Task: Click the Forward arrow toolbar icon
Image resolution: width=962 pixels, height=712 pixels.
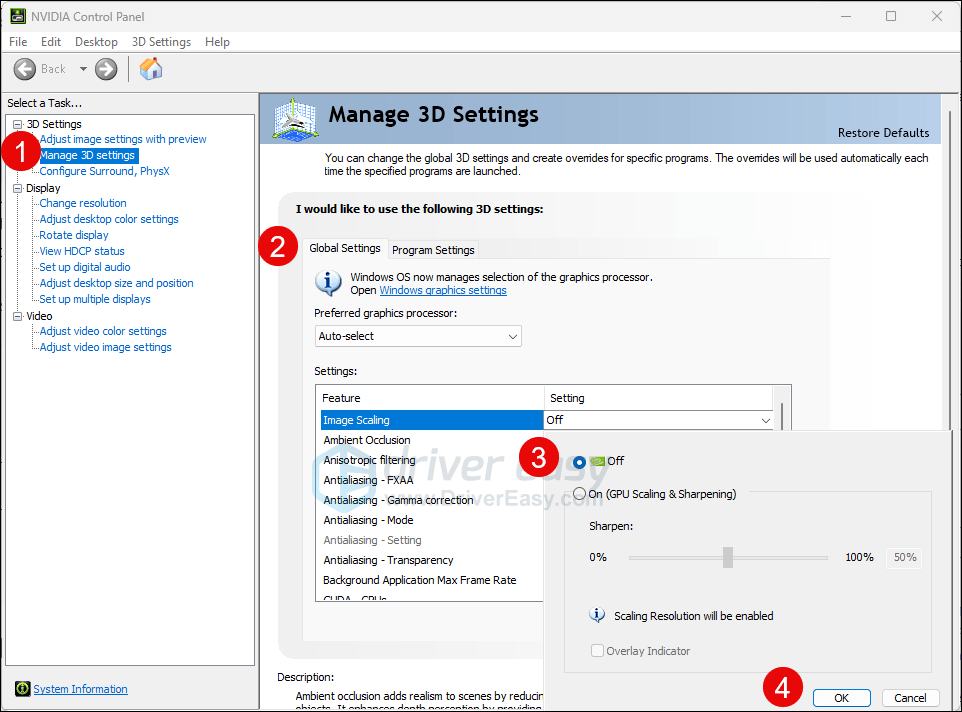Action: (x=106, y=69)
